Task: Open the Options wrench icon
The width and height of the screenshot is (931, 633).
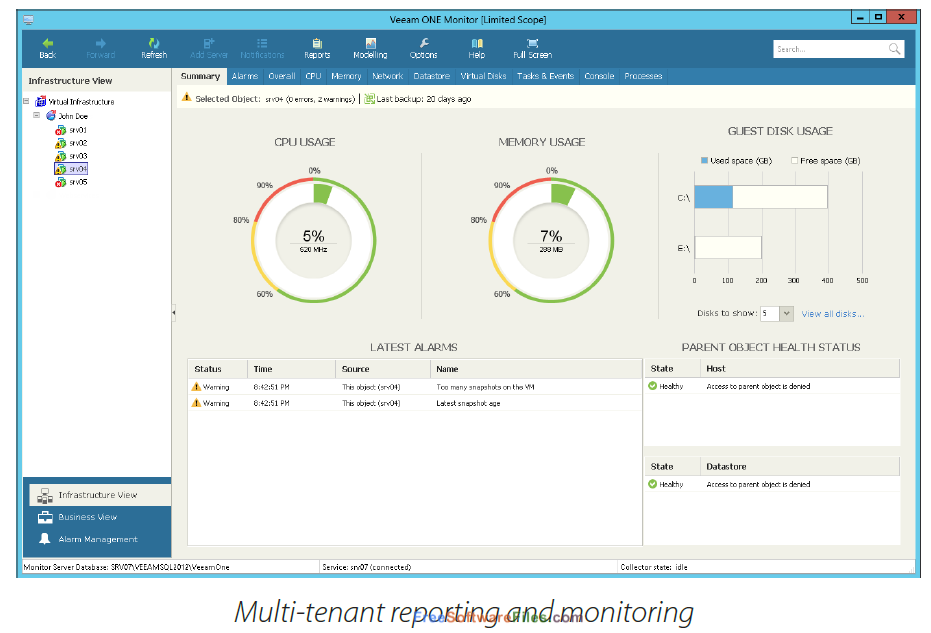Action: coord(424,43)
